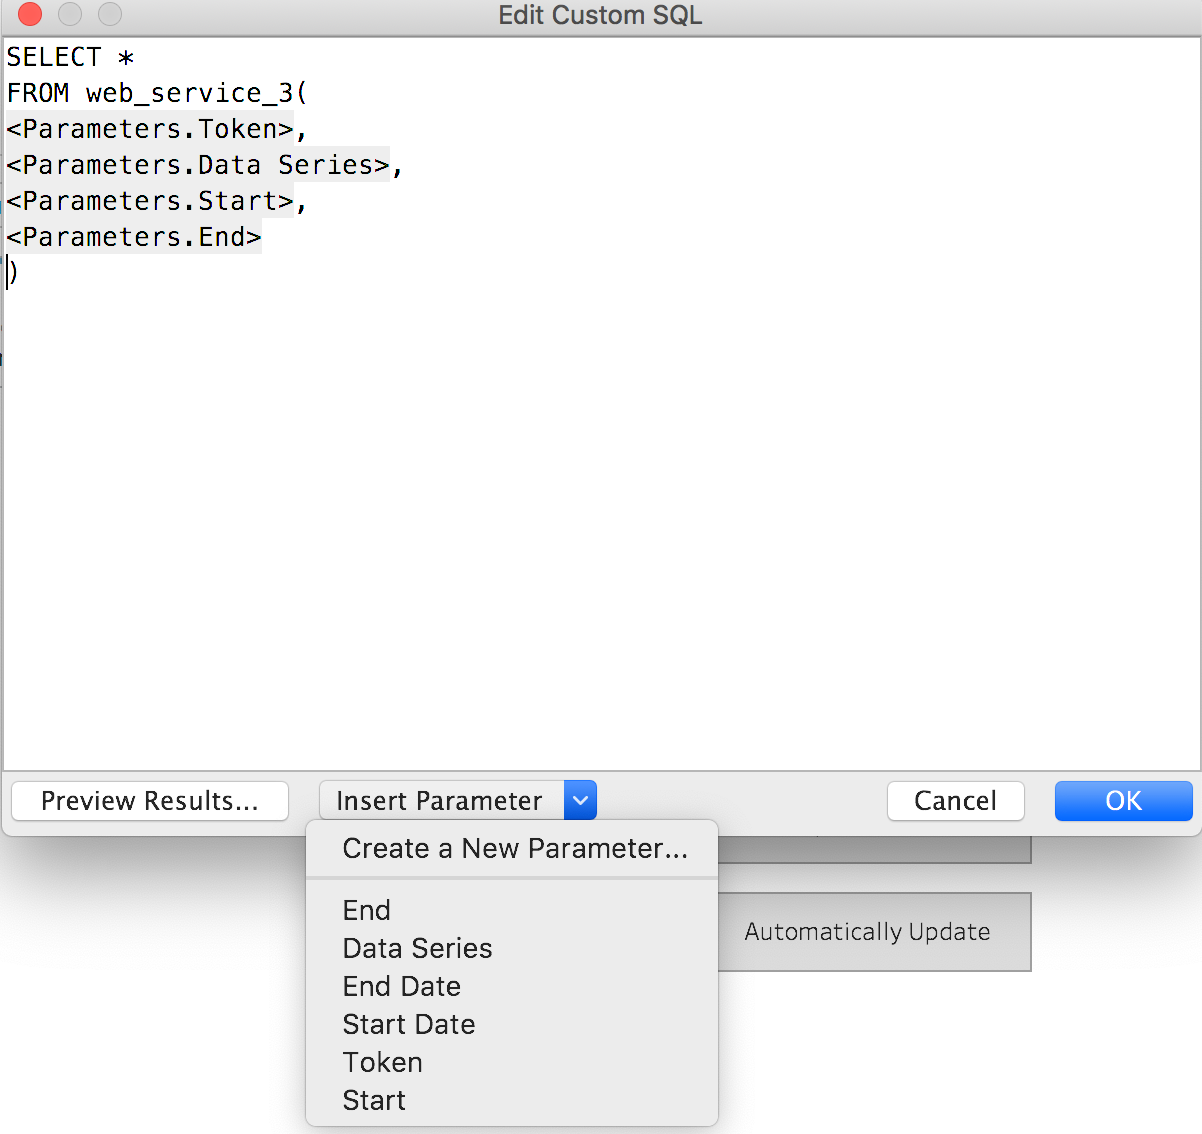Click the Parameters.Start placeholder
Viewport: 1202px width, 1134px height.
pos(145,200)
